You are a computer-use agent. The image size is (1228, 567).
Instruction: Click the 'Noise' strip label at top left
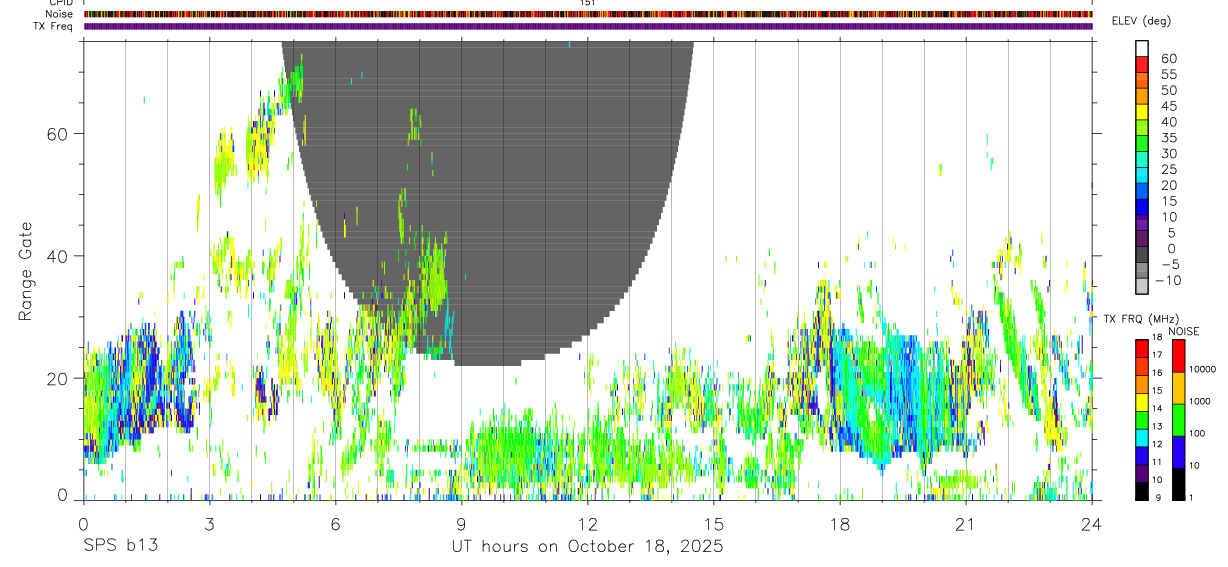[x=59, y=14]
